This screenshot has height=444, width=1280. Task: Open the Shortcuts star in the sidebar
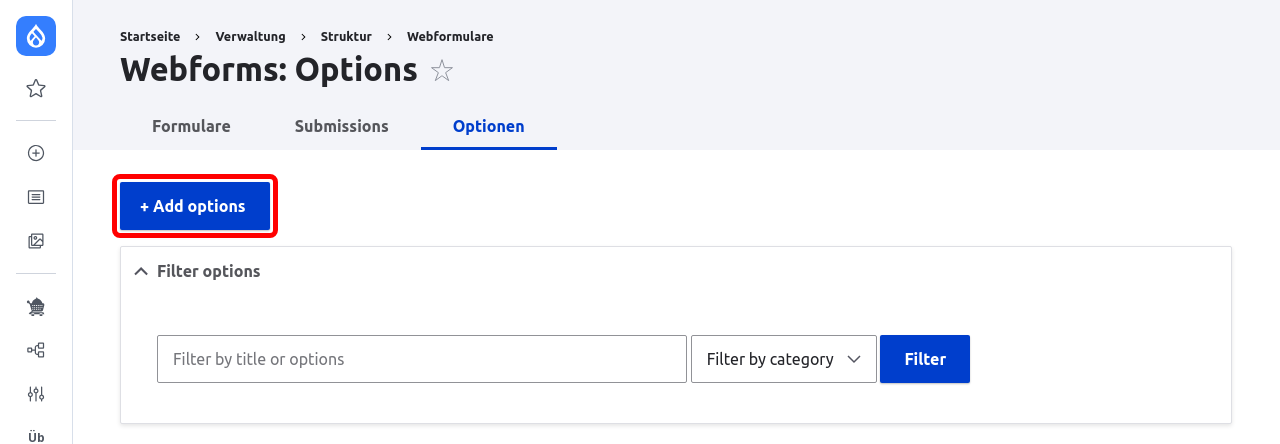click(36, 89)
